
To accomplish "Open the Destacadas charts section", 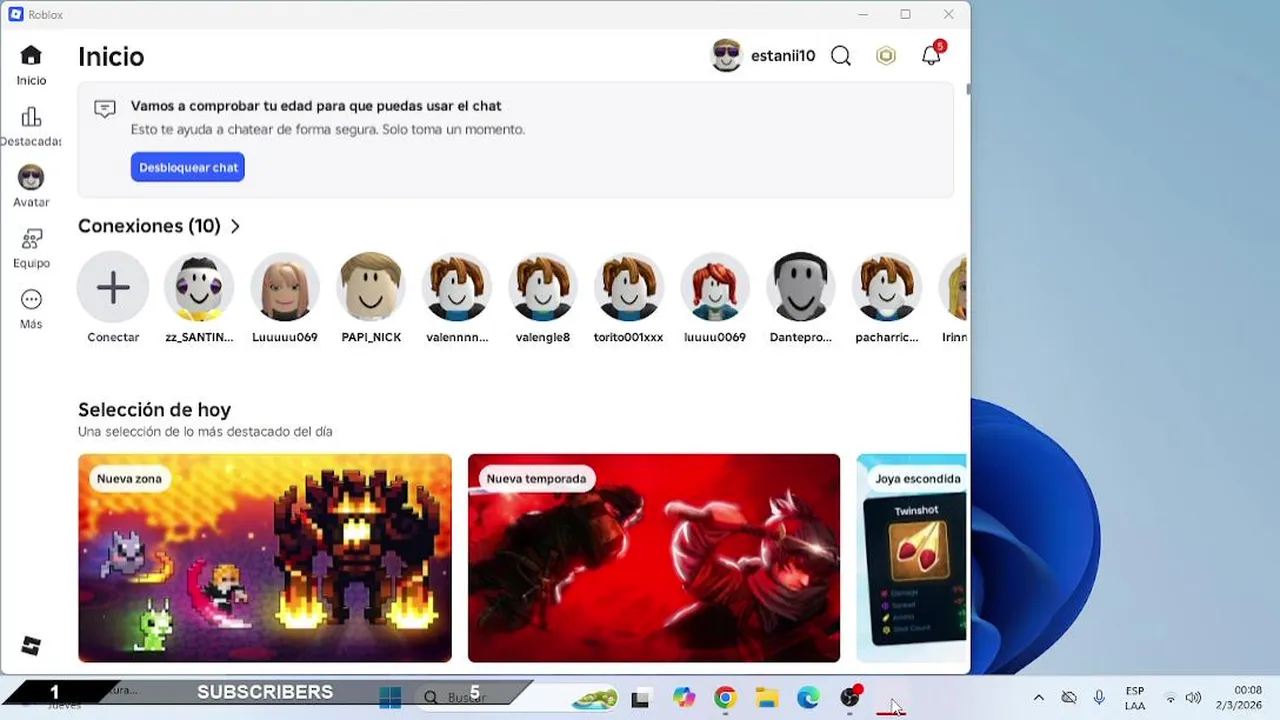I will [31, 117].
